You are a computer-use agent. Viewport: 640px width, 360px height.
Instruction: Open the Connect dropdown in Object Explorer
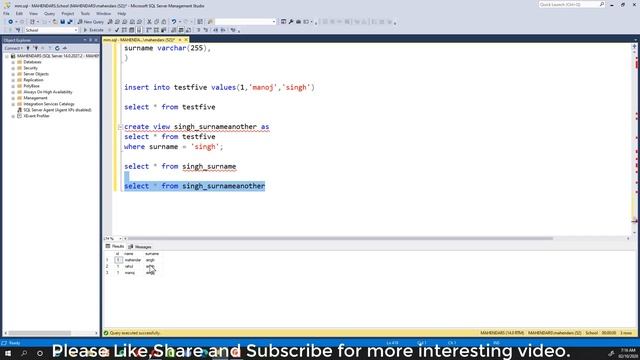[x=13, y=48]
